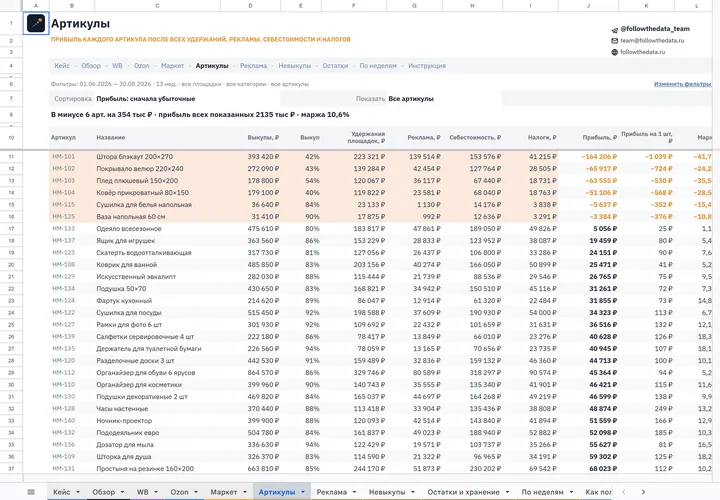
Task: Click the @followthedata_team contact link
Action: pos(655,28)
